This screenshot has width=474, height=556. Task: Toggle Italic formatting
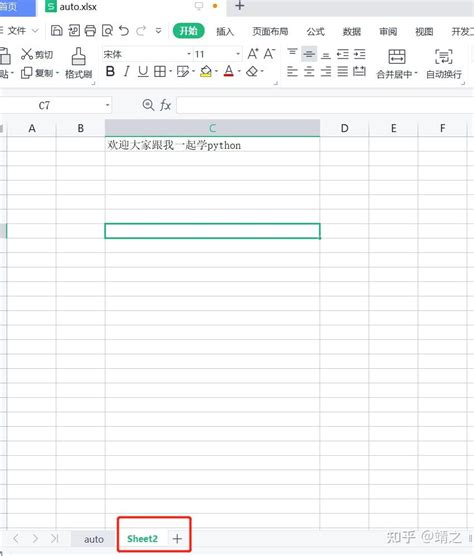click(127, 72)
